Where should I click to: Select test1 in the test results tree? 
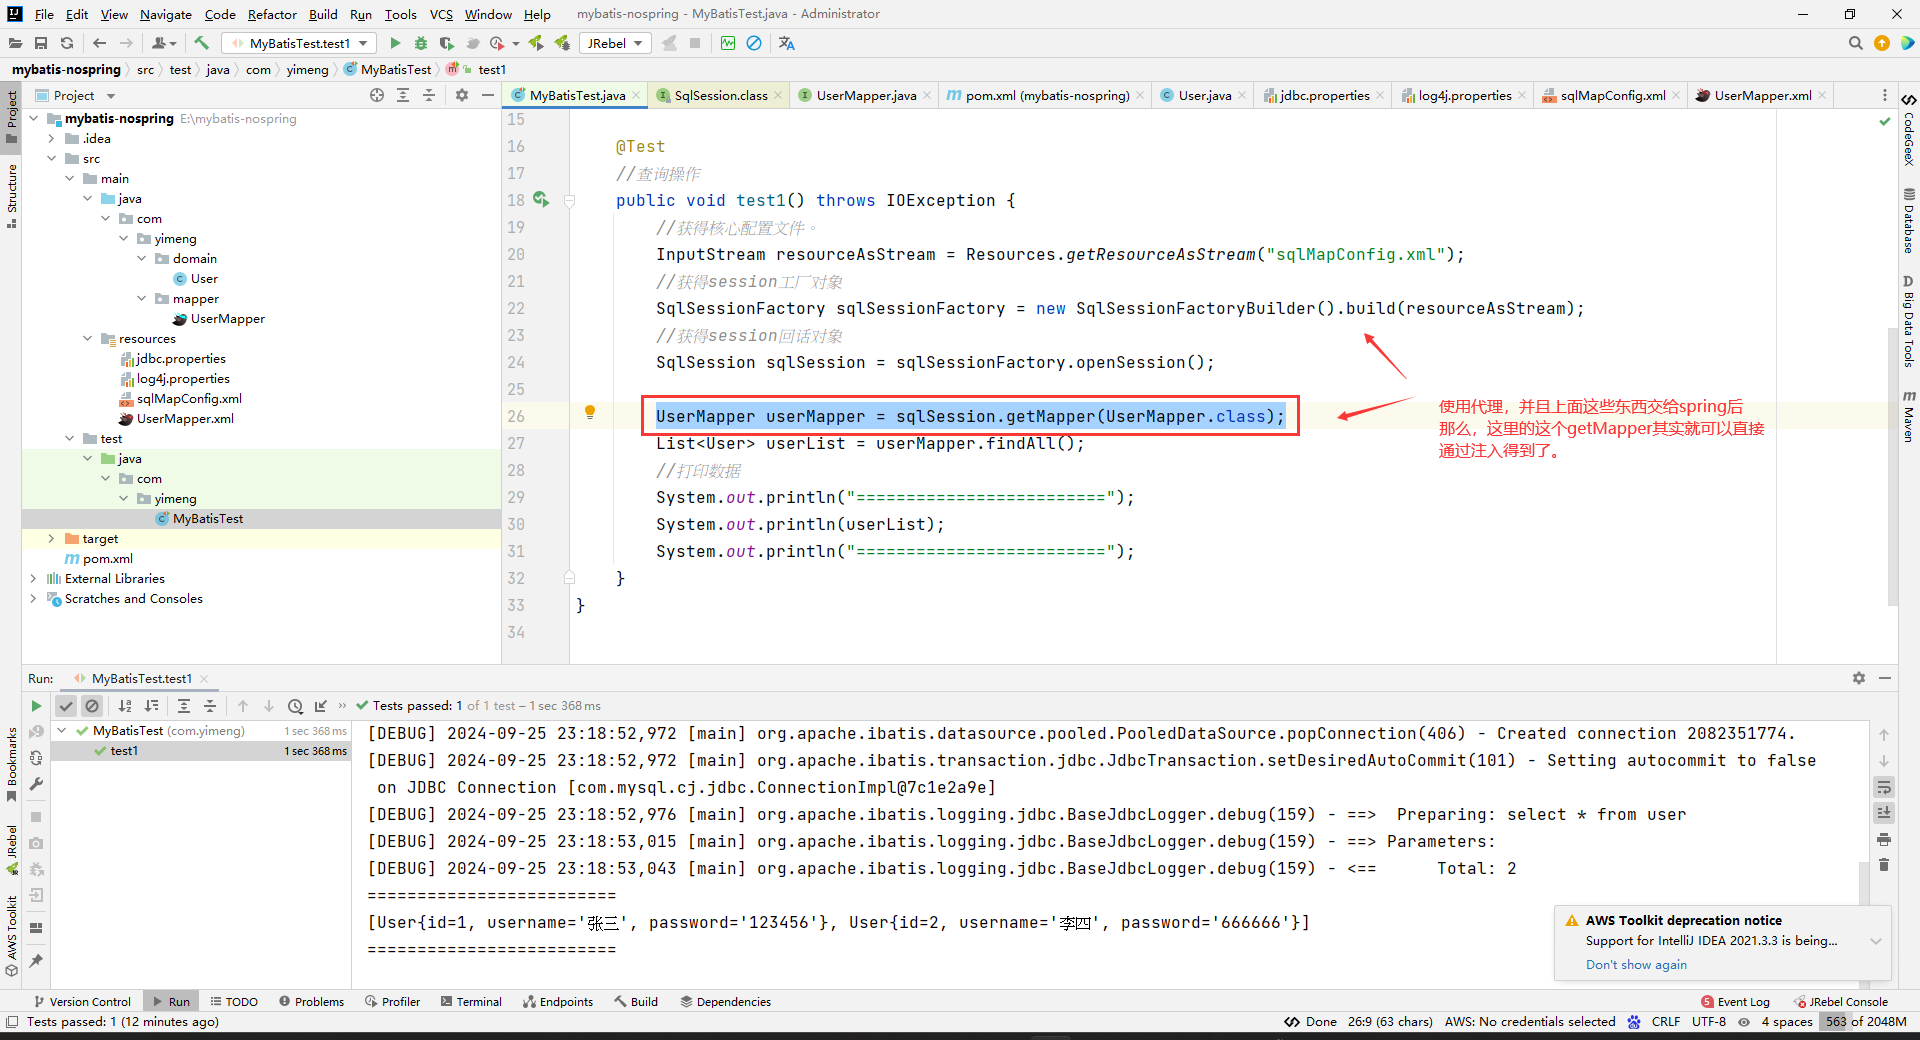point(124,750)
